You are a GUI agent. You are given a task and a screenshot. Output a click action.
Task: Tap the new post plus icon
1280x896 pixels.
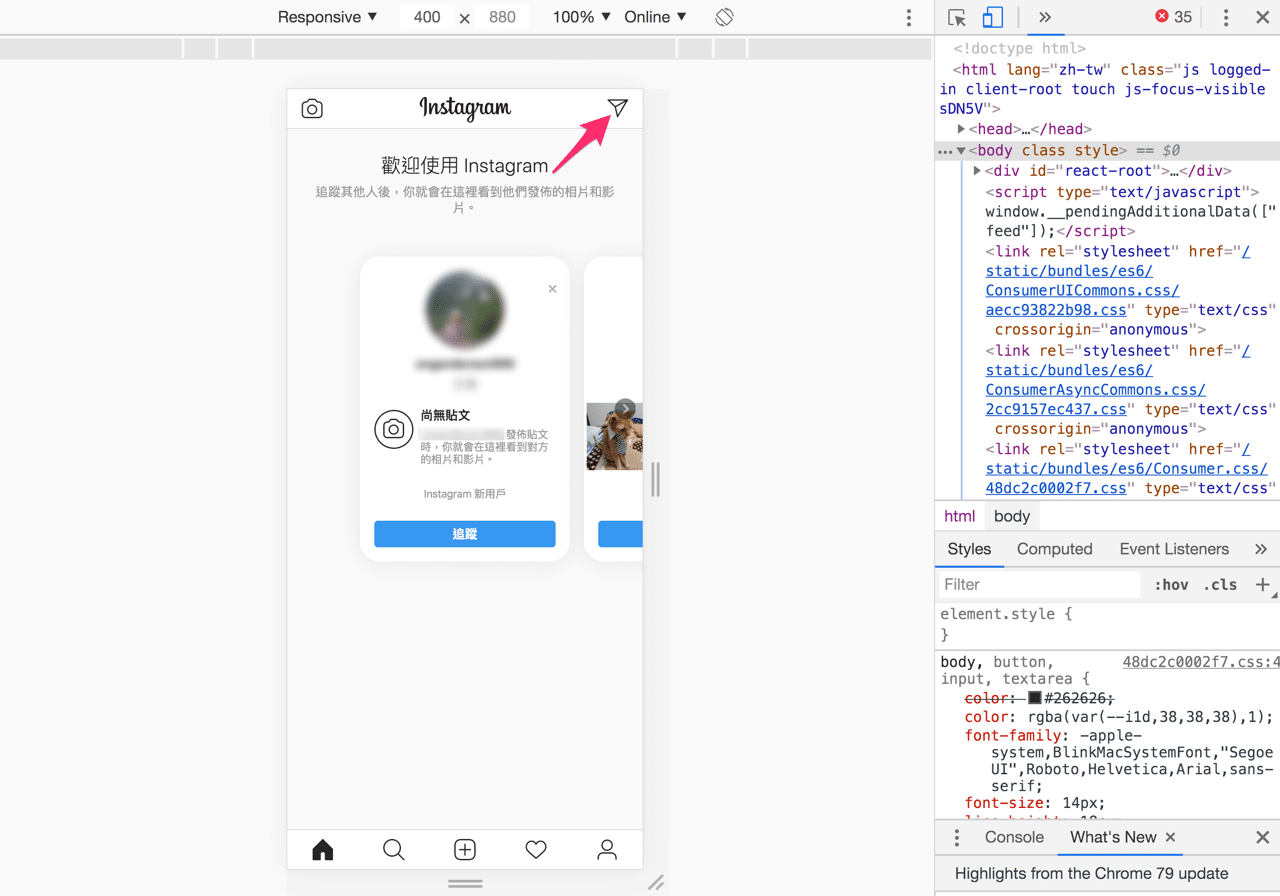tap(465, 850)
